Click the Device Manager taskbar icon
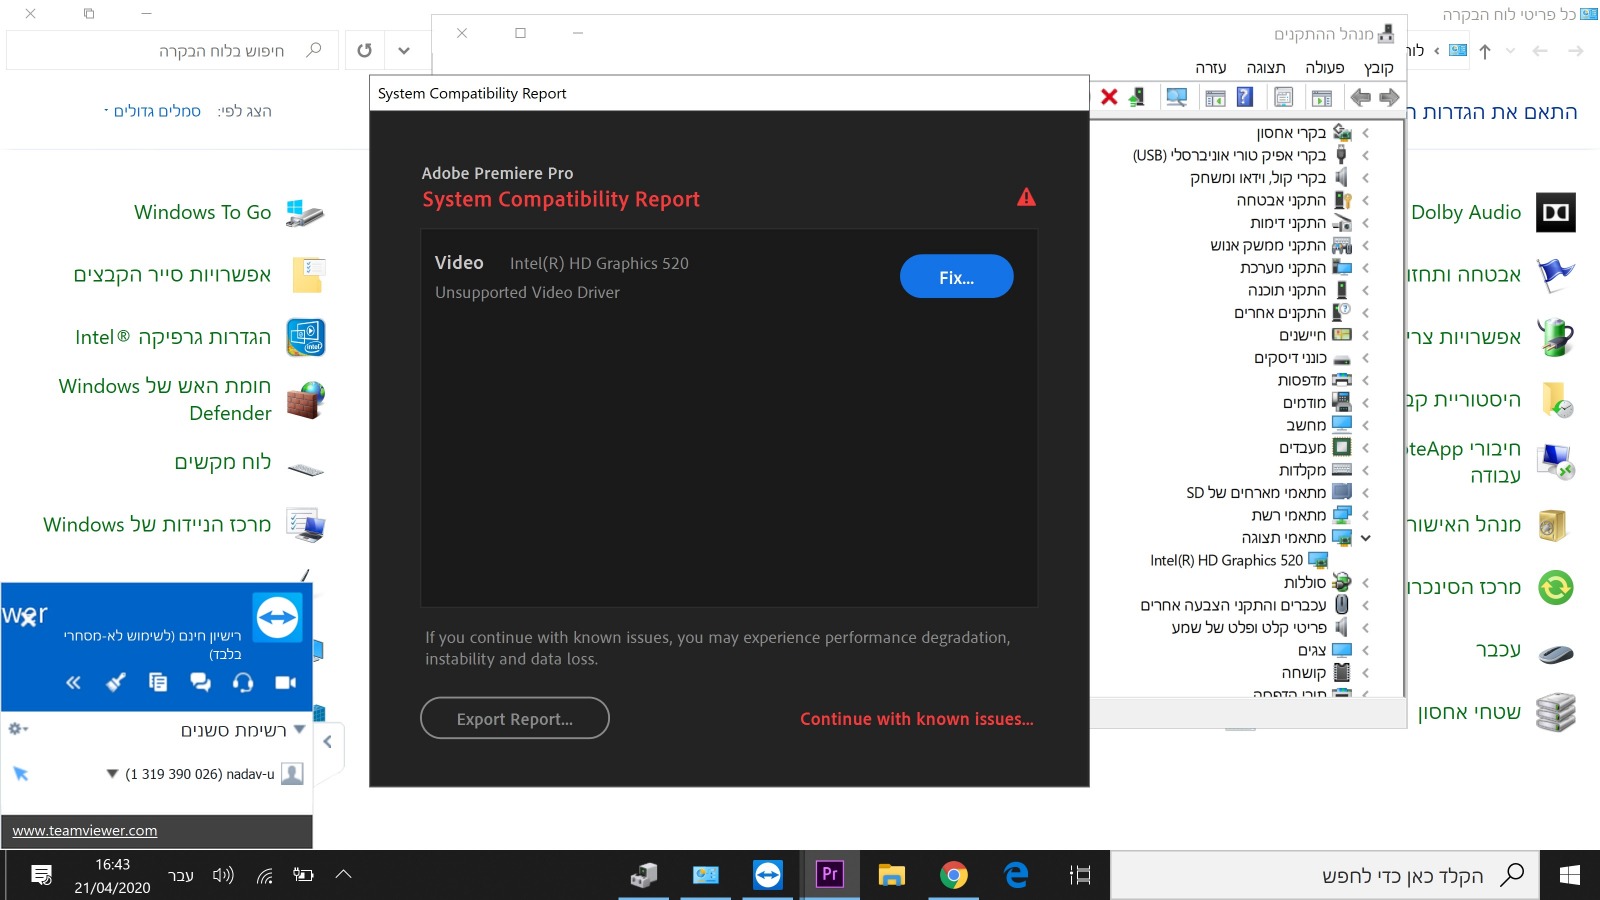This screenshot has height=900, width=1600. click(644, 875)
